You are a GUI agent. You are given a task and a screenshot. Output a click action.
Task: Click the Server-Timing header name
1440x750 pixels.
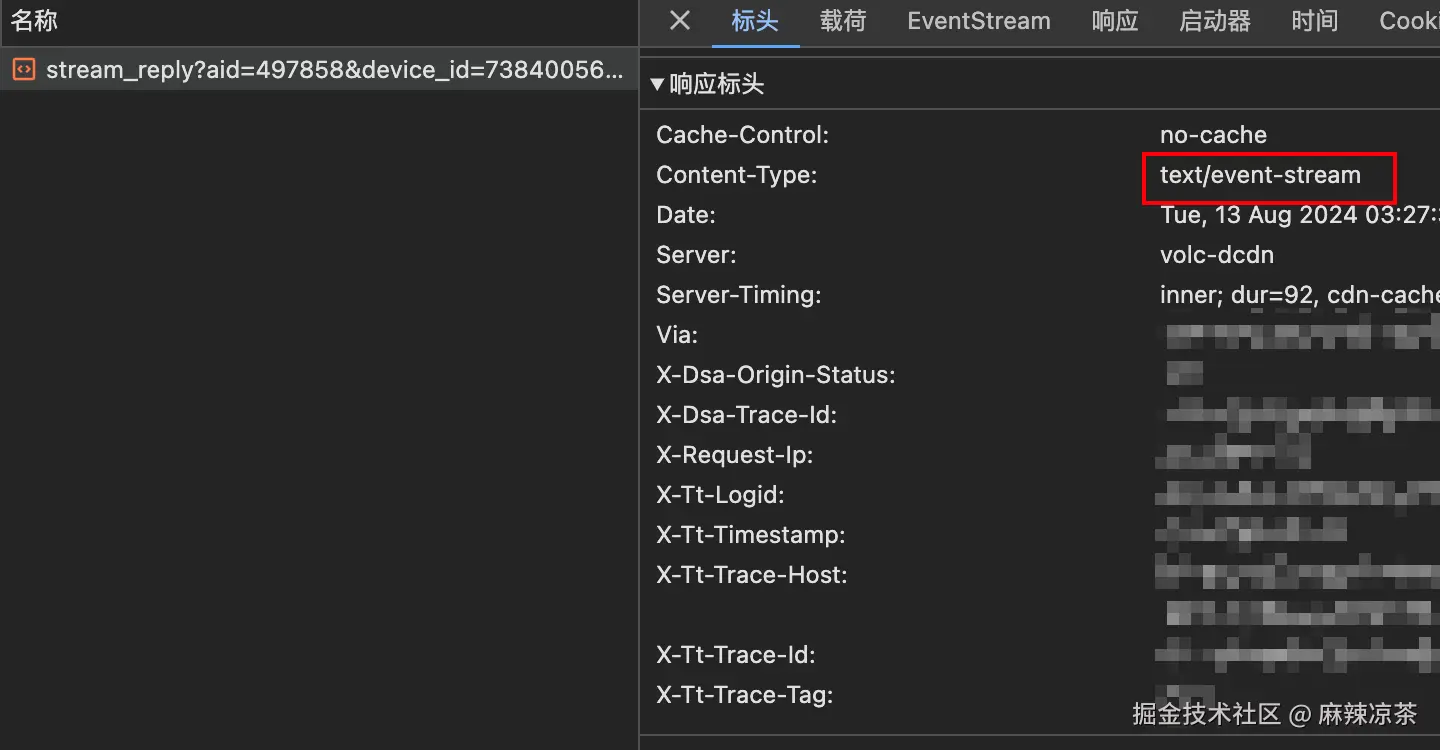point(738,295)
